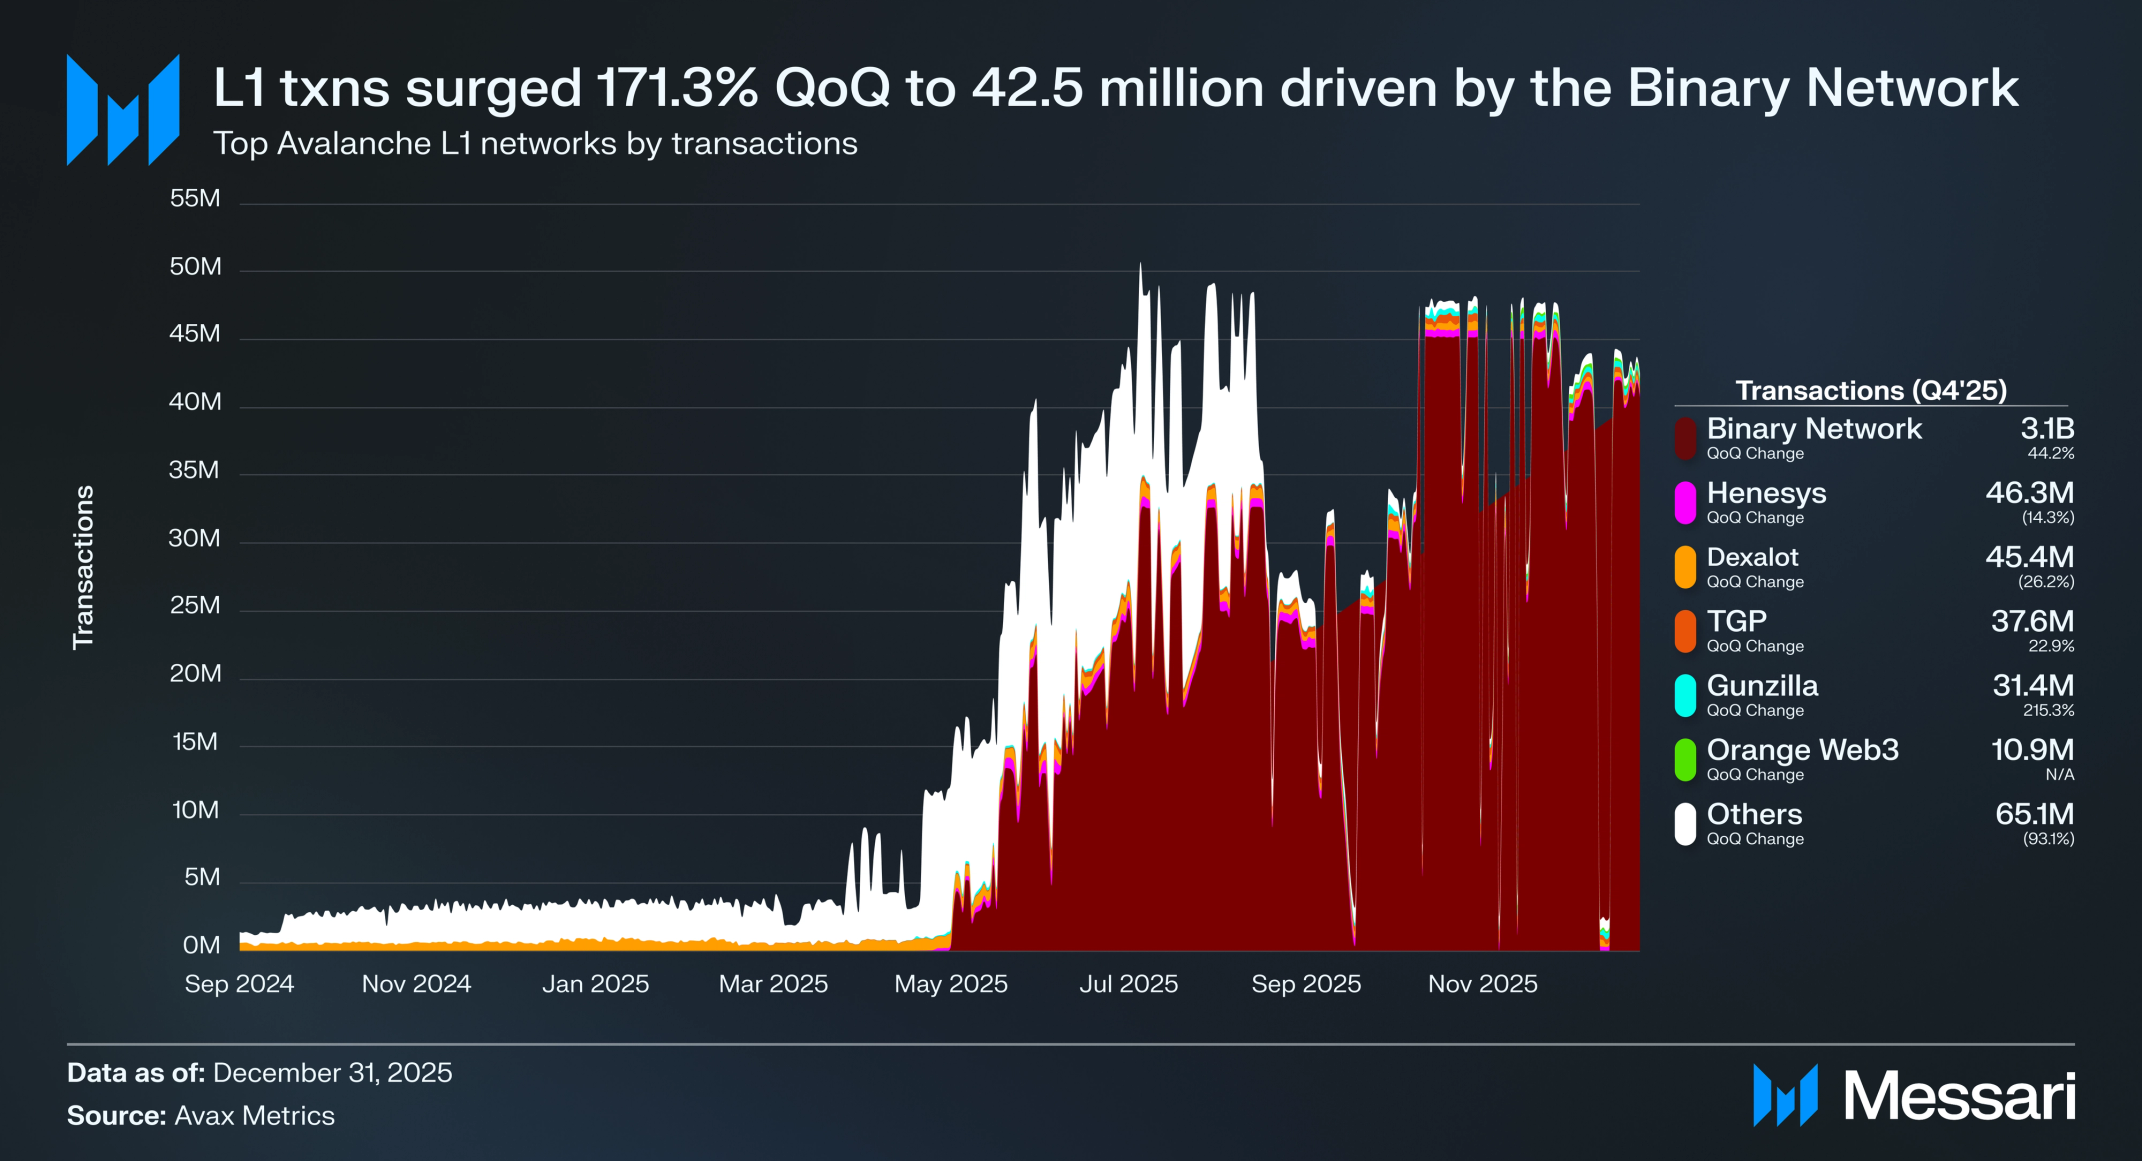Click the Messari wordmark text
The image size is (2142, 1161).
[x=1959, y=1097]
